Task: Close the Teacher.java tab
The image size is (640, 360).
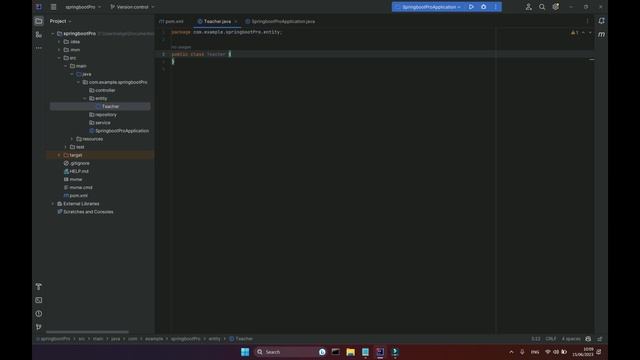Action: pyautogui.click(x=236, y=21)
